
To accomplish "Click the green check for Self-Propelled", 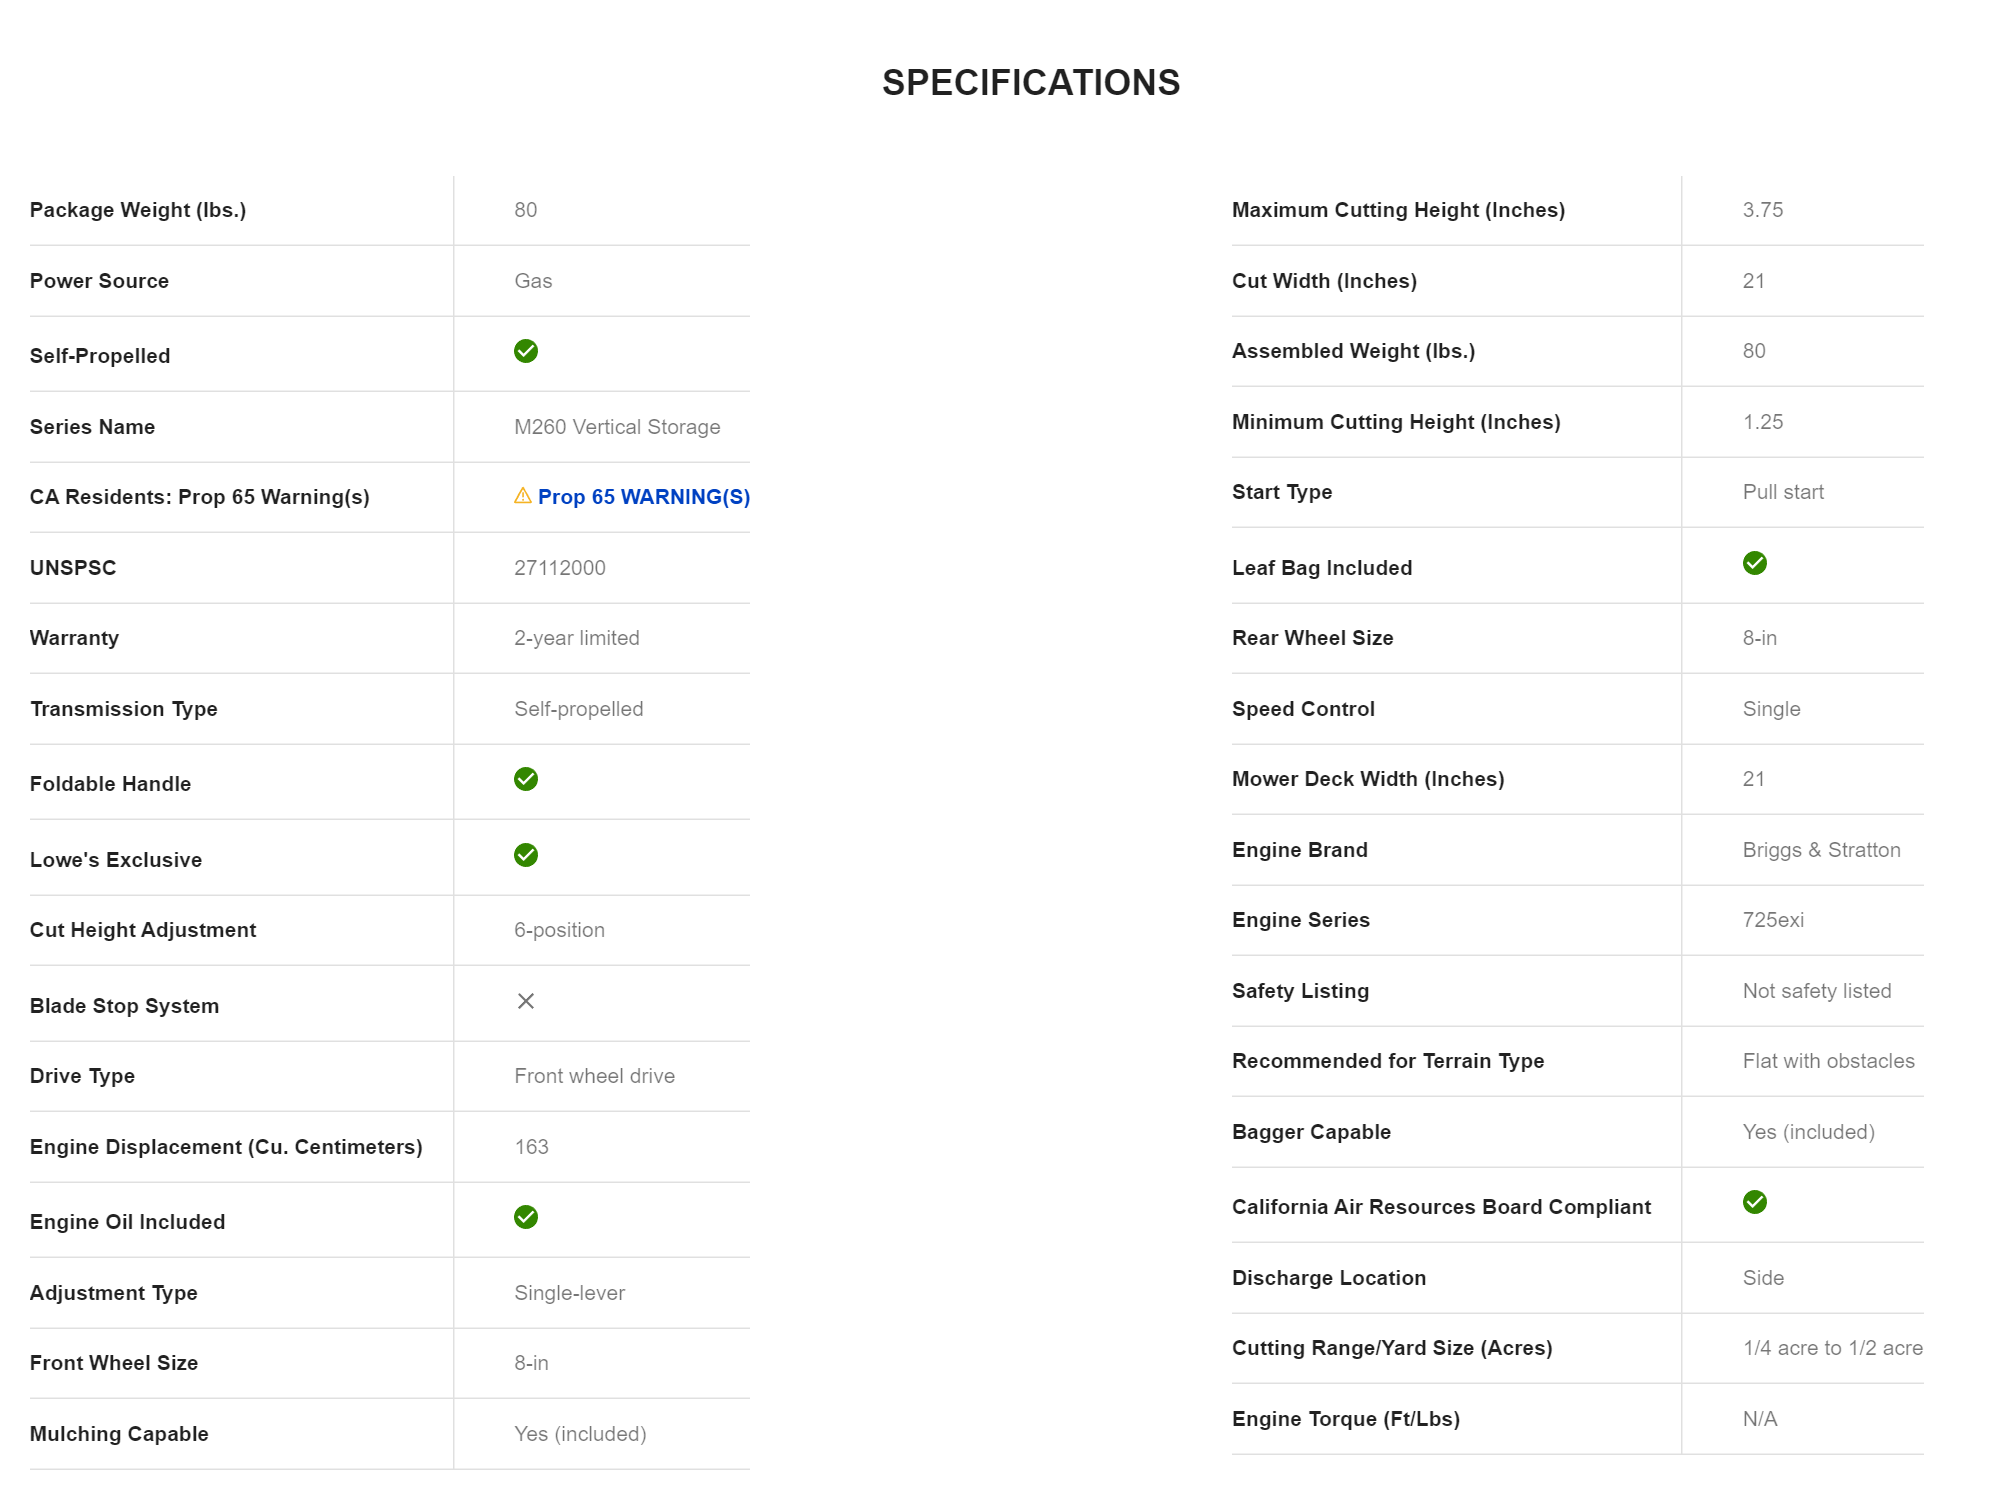I will (x=526, y=351).
